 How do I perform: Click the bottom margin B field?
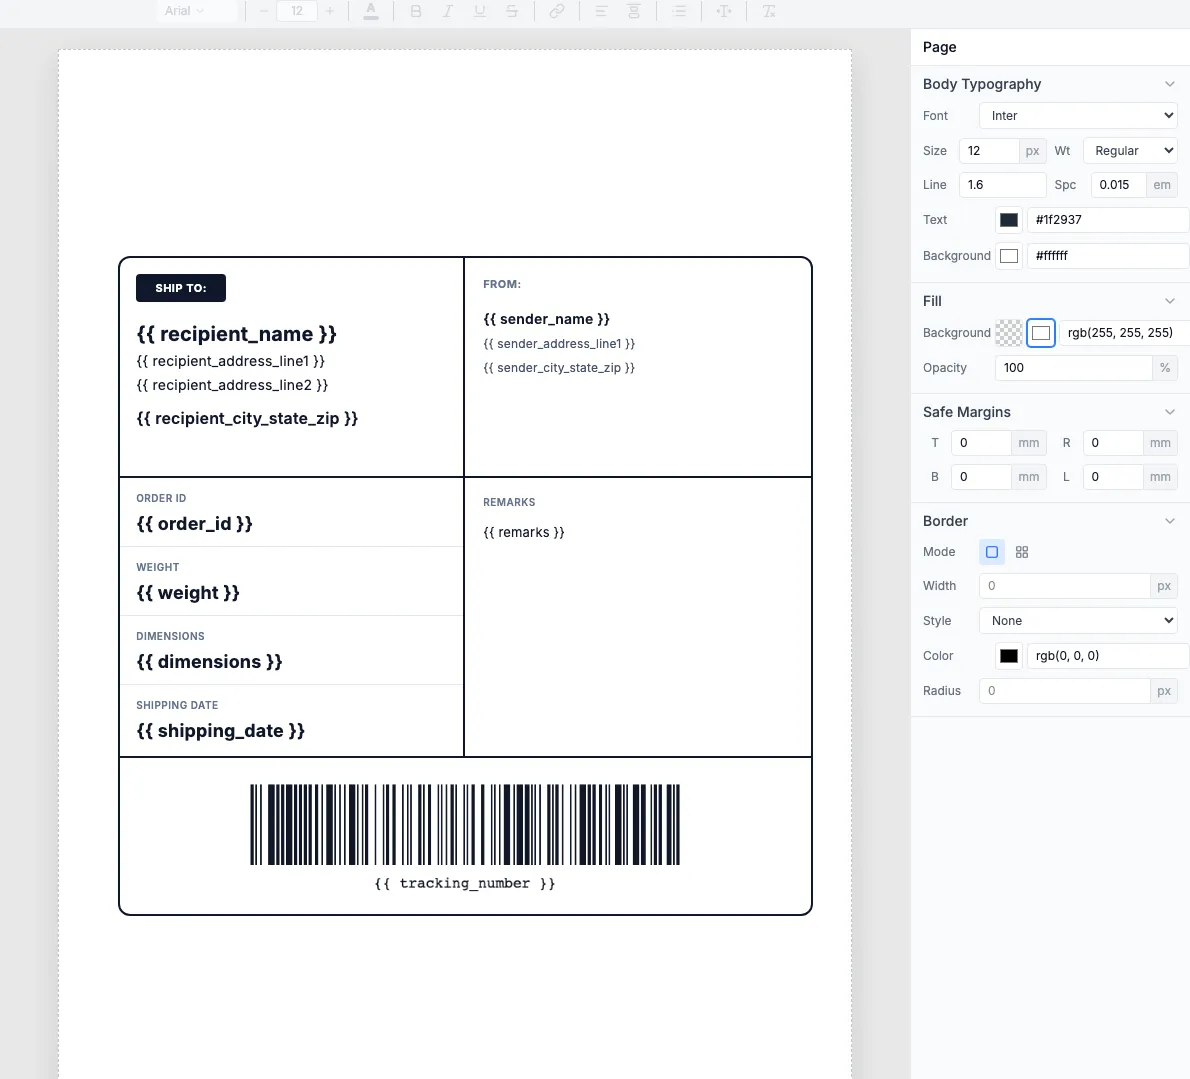pyautogui.click(x=981, y=477)
